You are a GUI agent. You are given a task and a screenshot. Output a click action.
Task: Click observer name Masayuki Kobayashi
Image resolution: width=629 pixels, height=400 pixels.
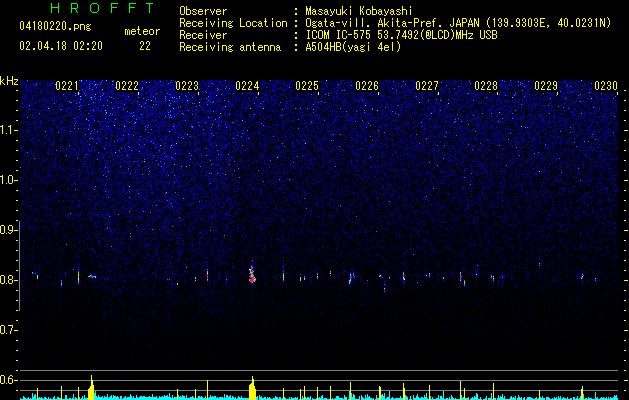359,11
